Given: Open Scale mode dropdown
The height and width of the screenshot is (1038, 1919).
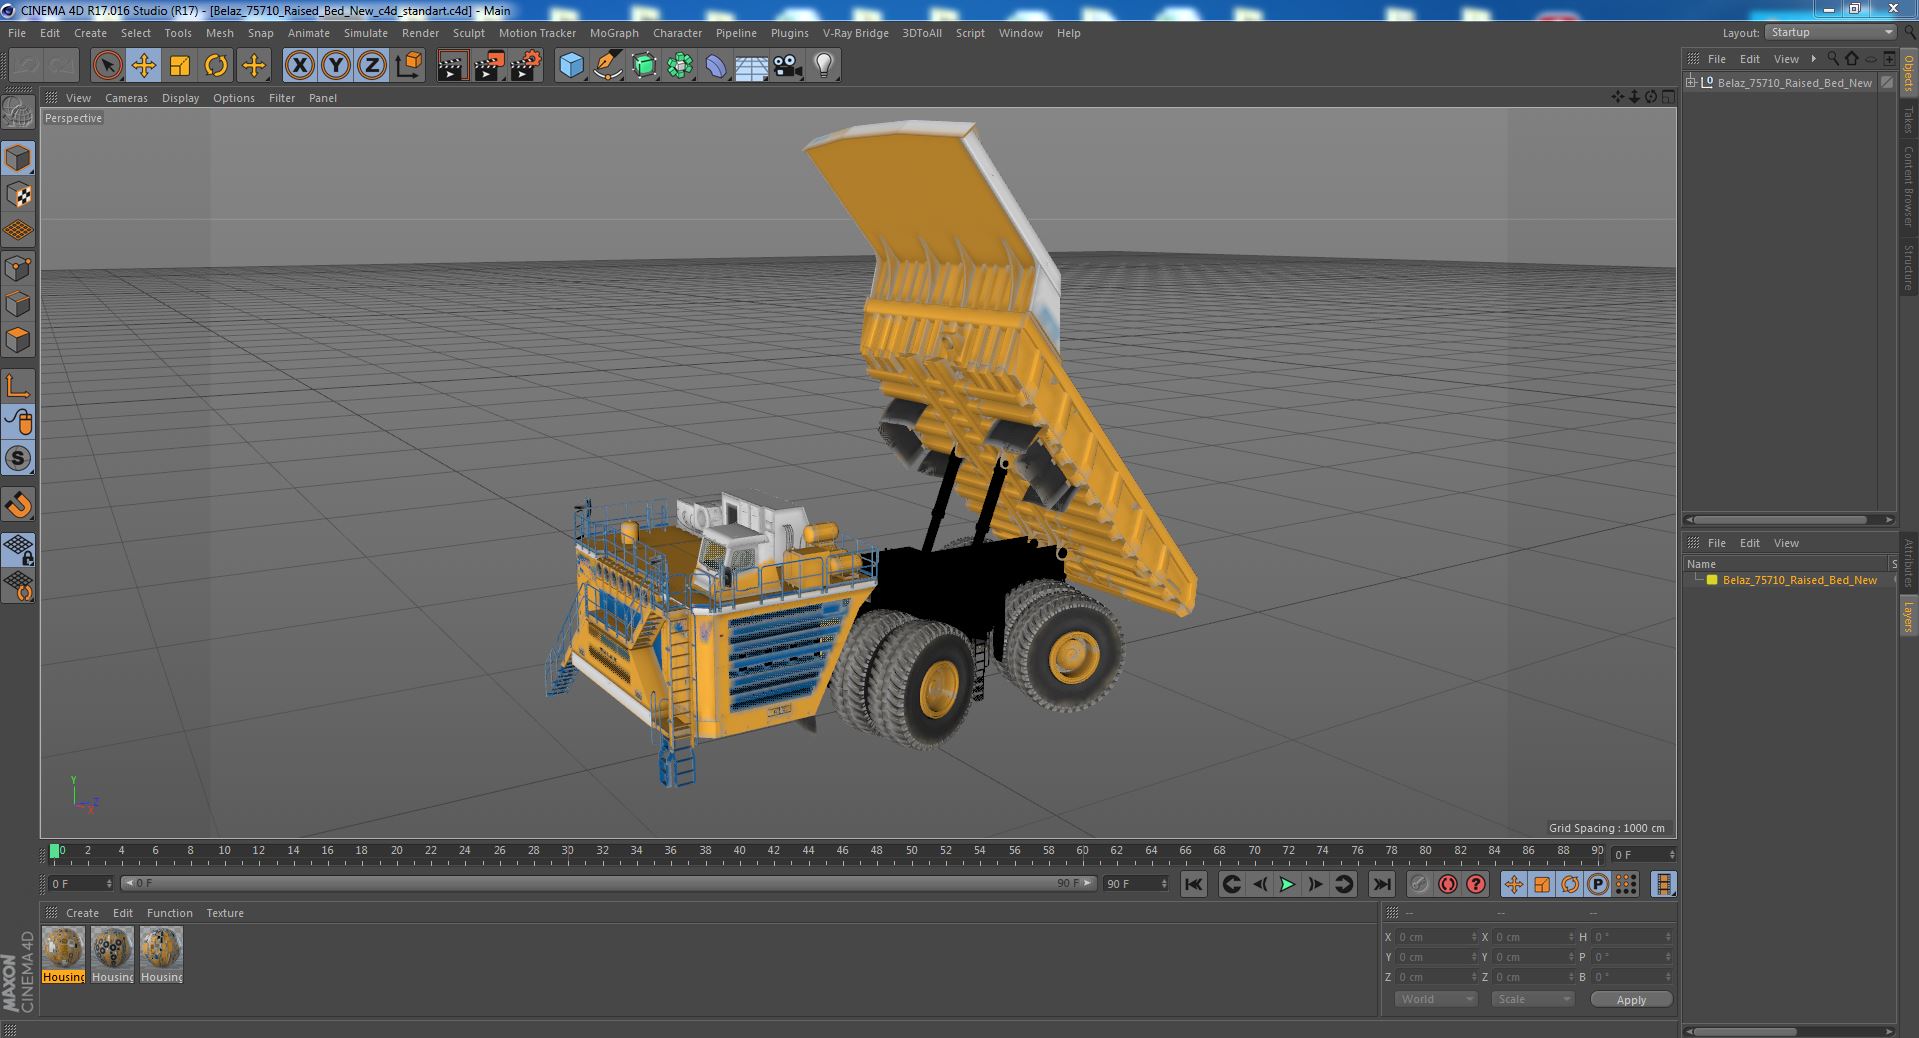Looking at the screenshot, I should 1532,999.
